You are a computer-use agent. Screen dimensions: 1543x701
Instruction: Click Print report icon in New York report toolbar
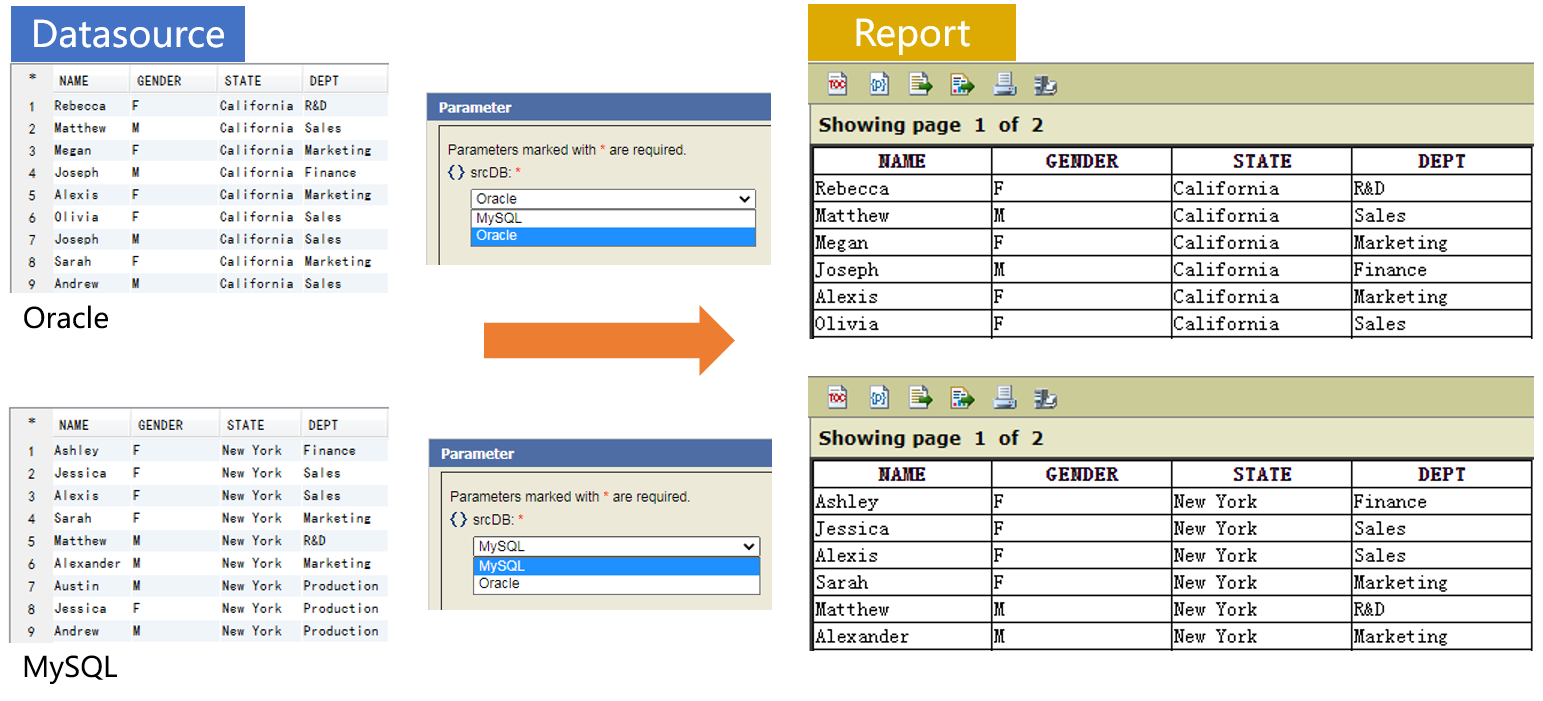1004,398
